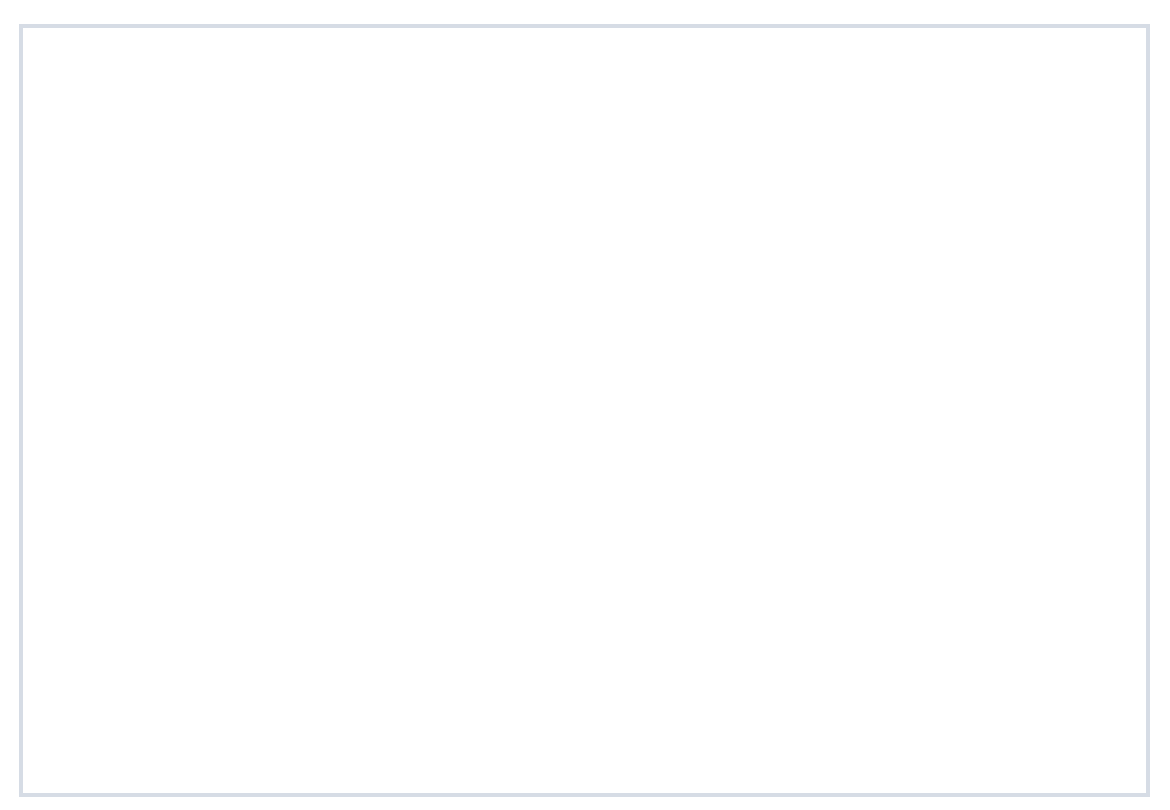Click the white margin right of the panel frame
This screenshot has height=810, width=1170.
[x=1160, y=410]
